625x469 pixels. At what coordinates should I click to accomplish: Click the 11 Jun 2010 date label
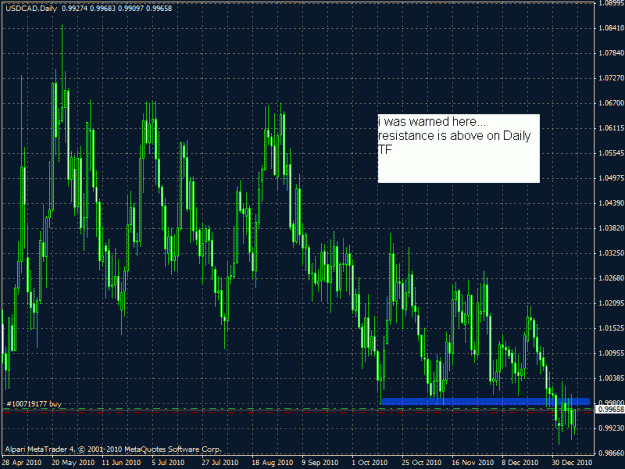click(121, 463)
